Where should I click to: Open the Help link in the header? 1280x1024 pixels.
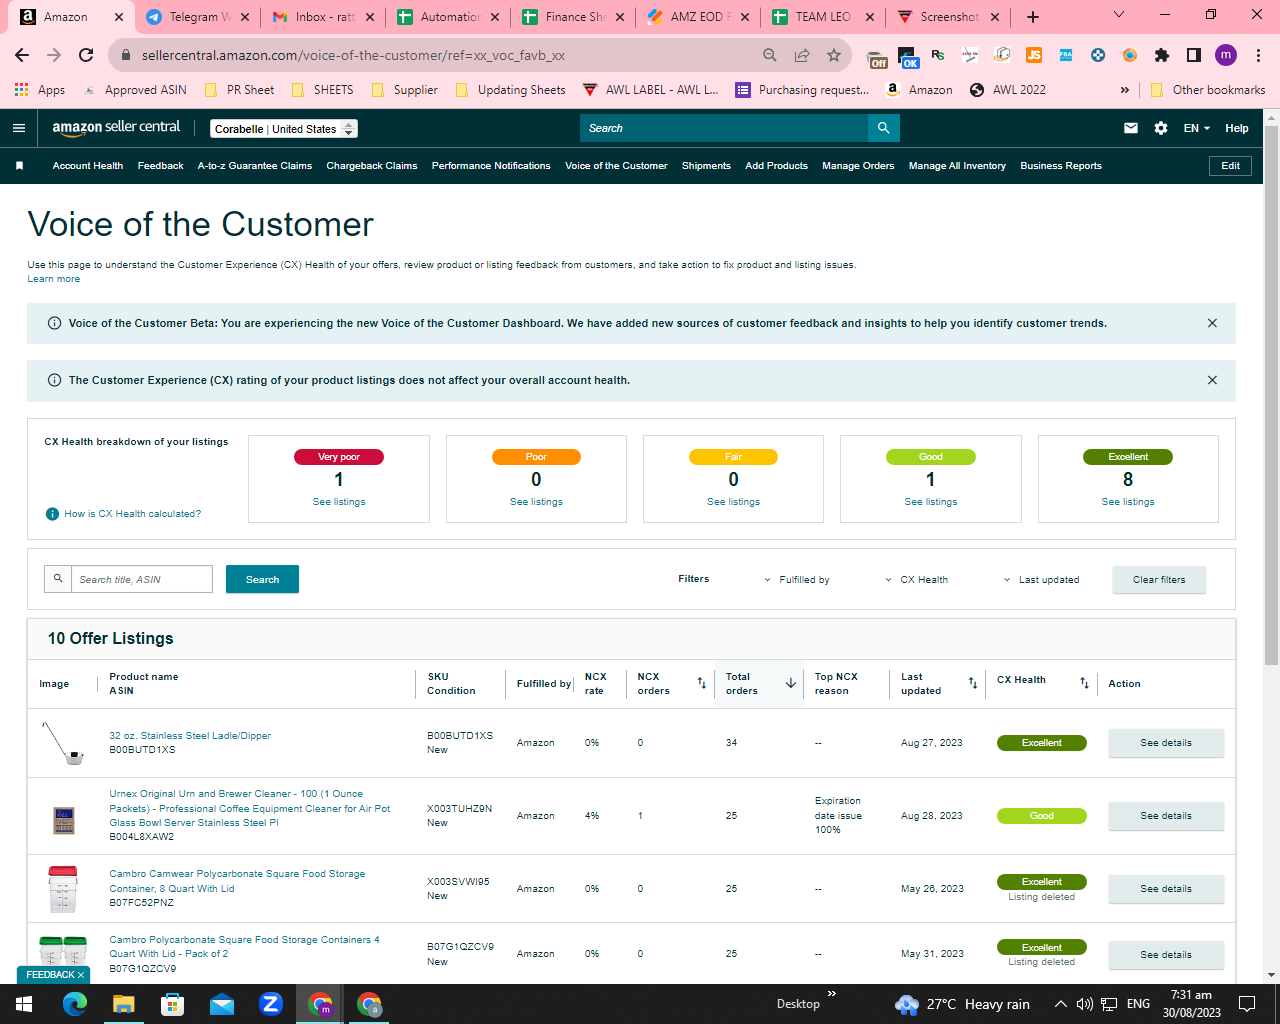[x=1237, y=128]
